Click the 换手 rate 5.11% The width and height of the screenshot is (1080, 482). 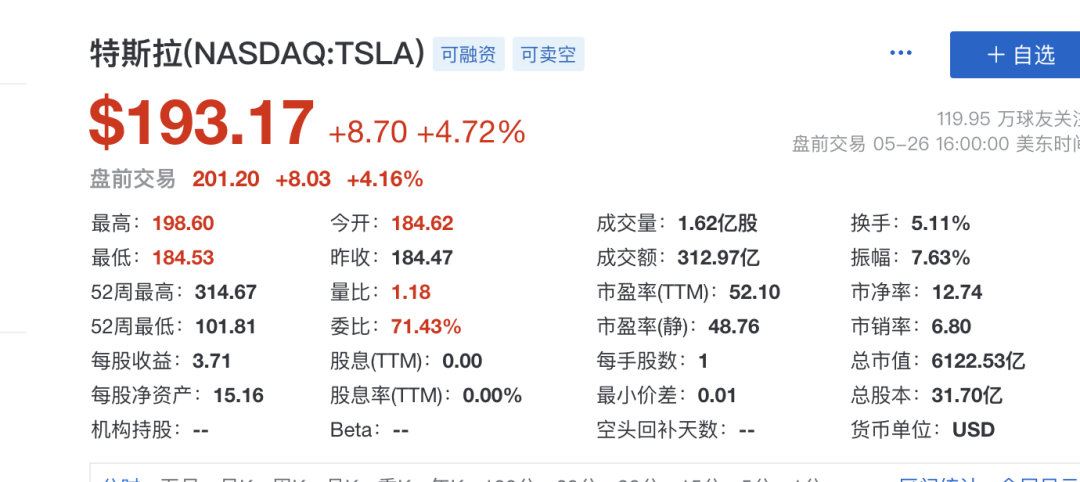(939, 224)
